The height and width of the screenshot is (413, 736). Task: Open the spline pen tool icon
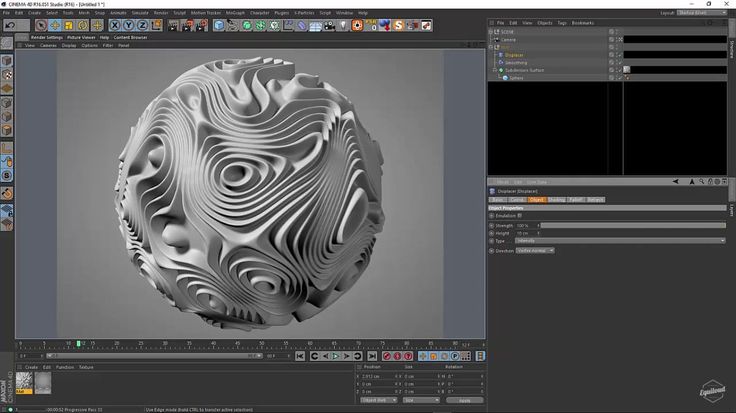click(x=232, y=25)
